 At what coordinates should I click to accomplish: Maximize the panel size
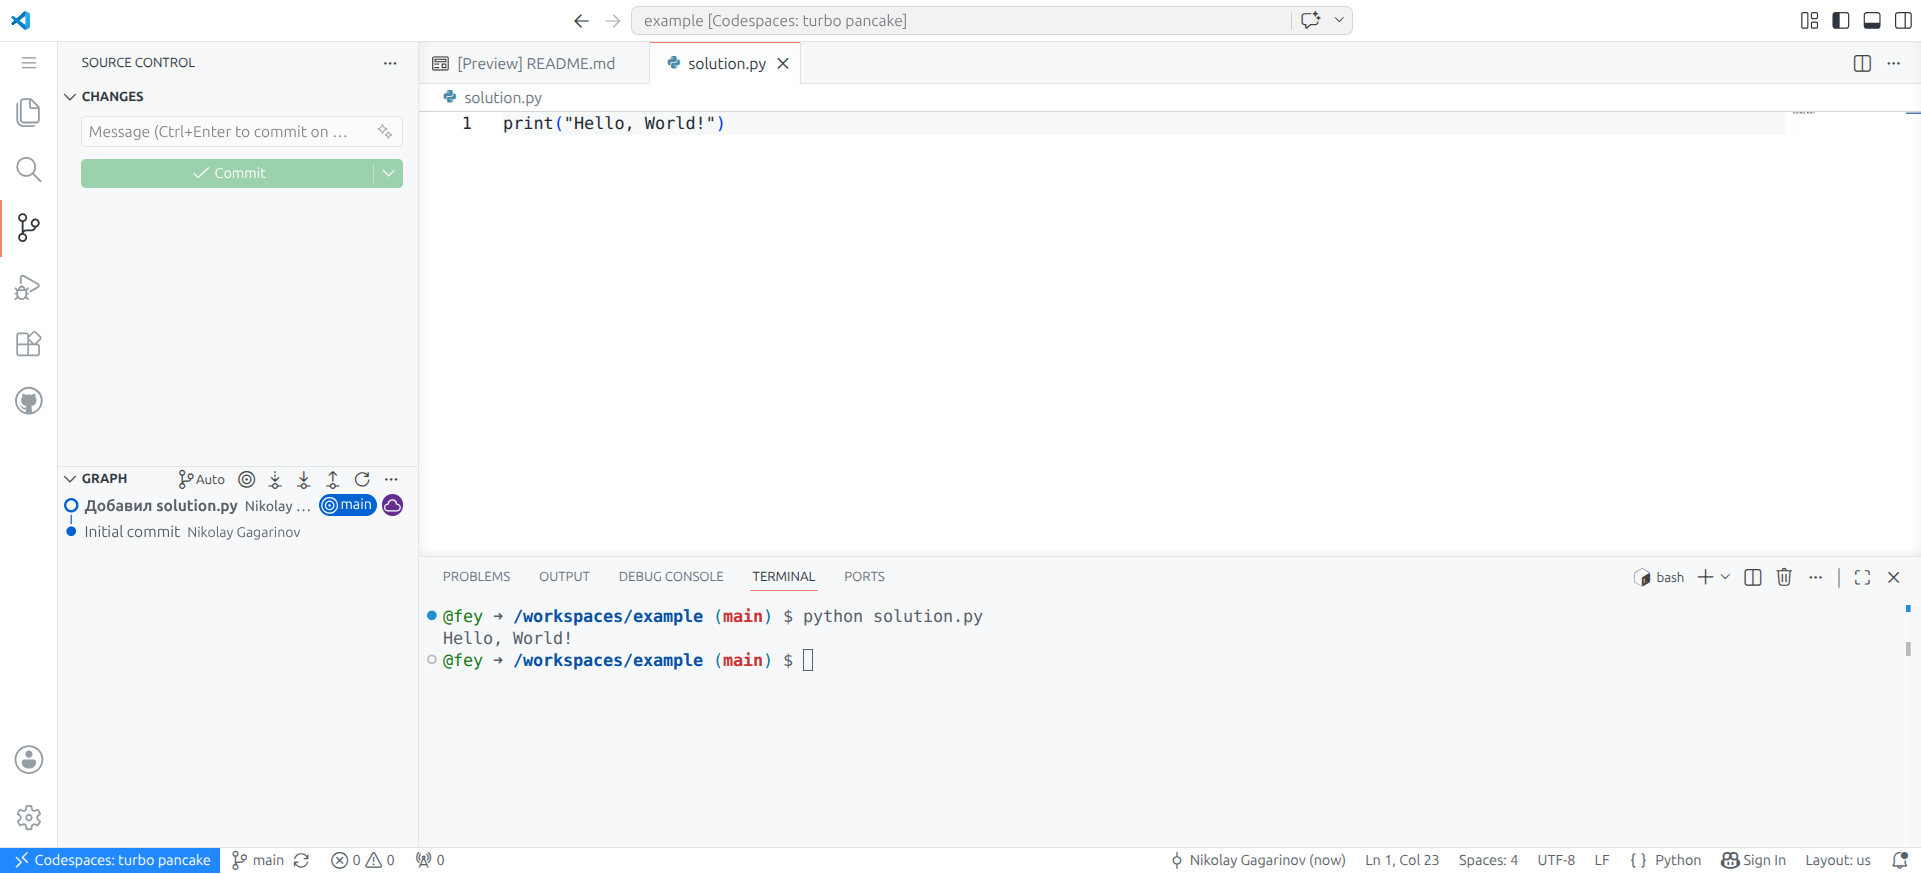tap(1862, 577)
